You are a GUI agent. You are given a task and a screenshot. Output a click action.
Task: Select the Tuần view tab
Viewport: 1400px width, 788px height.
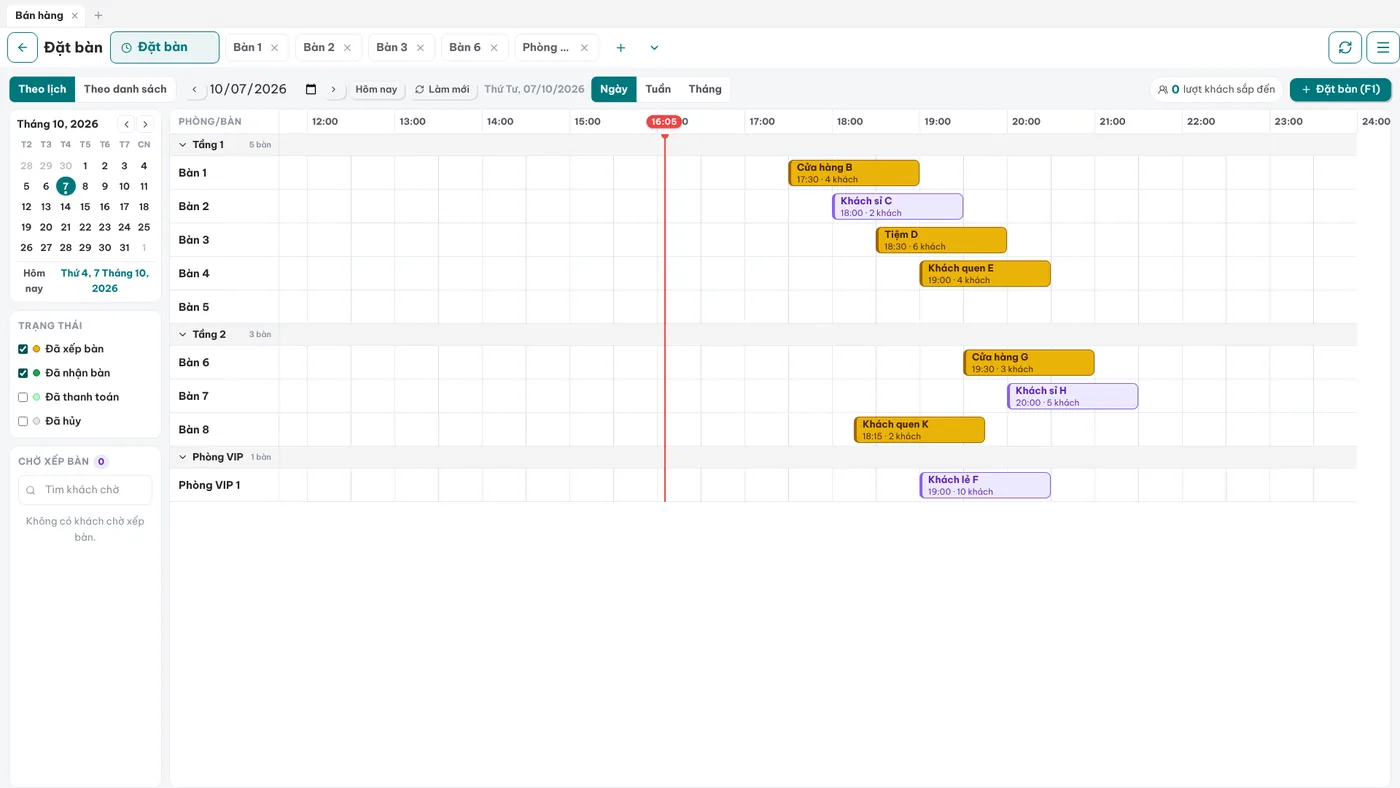658,89
